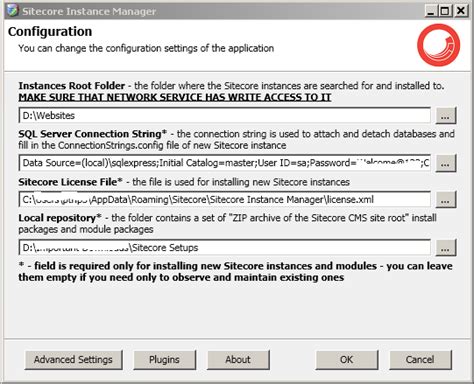Open the Plugins dialog

click(x=164, y=360)
